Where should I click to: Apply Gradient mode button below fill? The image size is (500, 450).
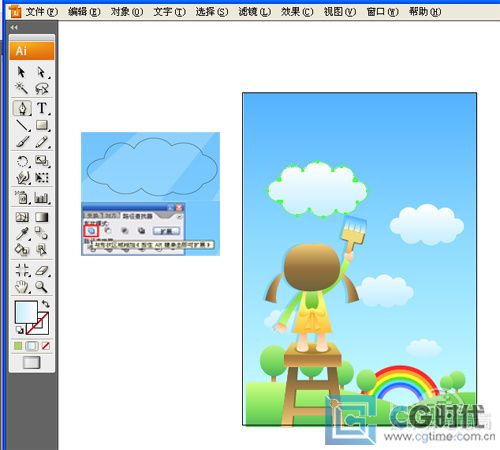[32, 346]
